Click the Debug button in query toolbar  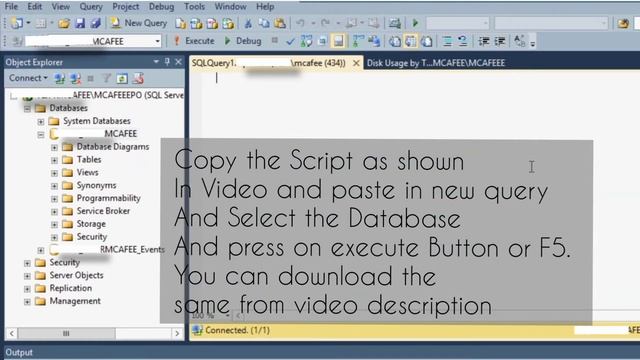[243, 41]
